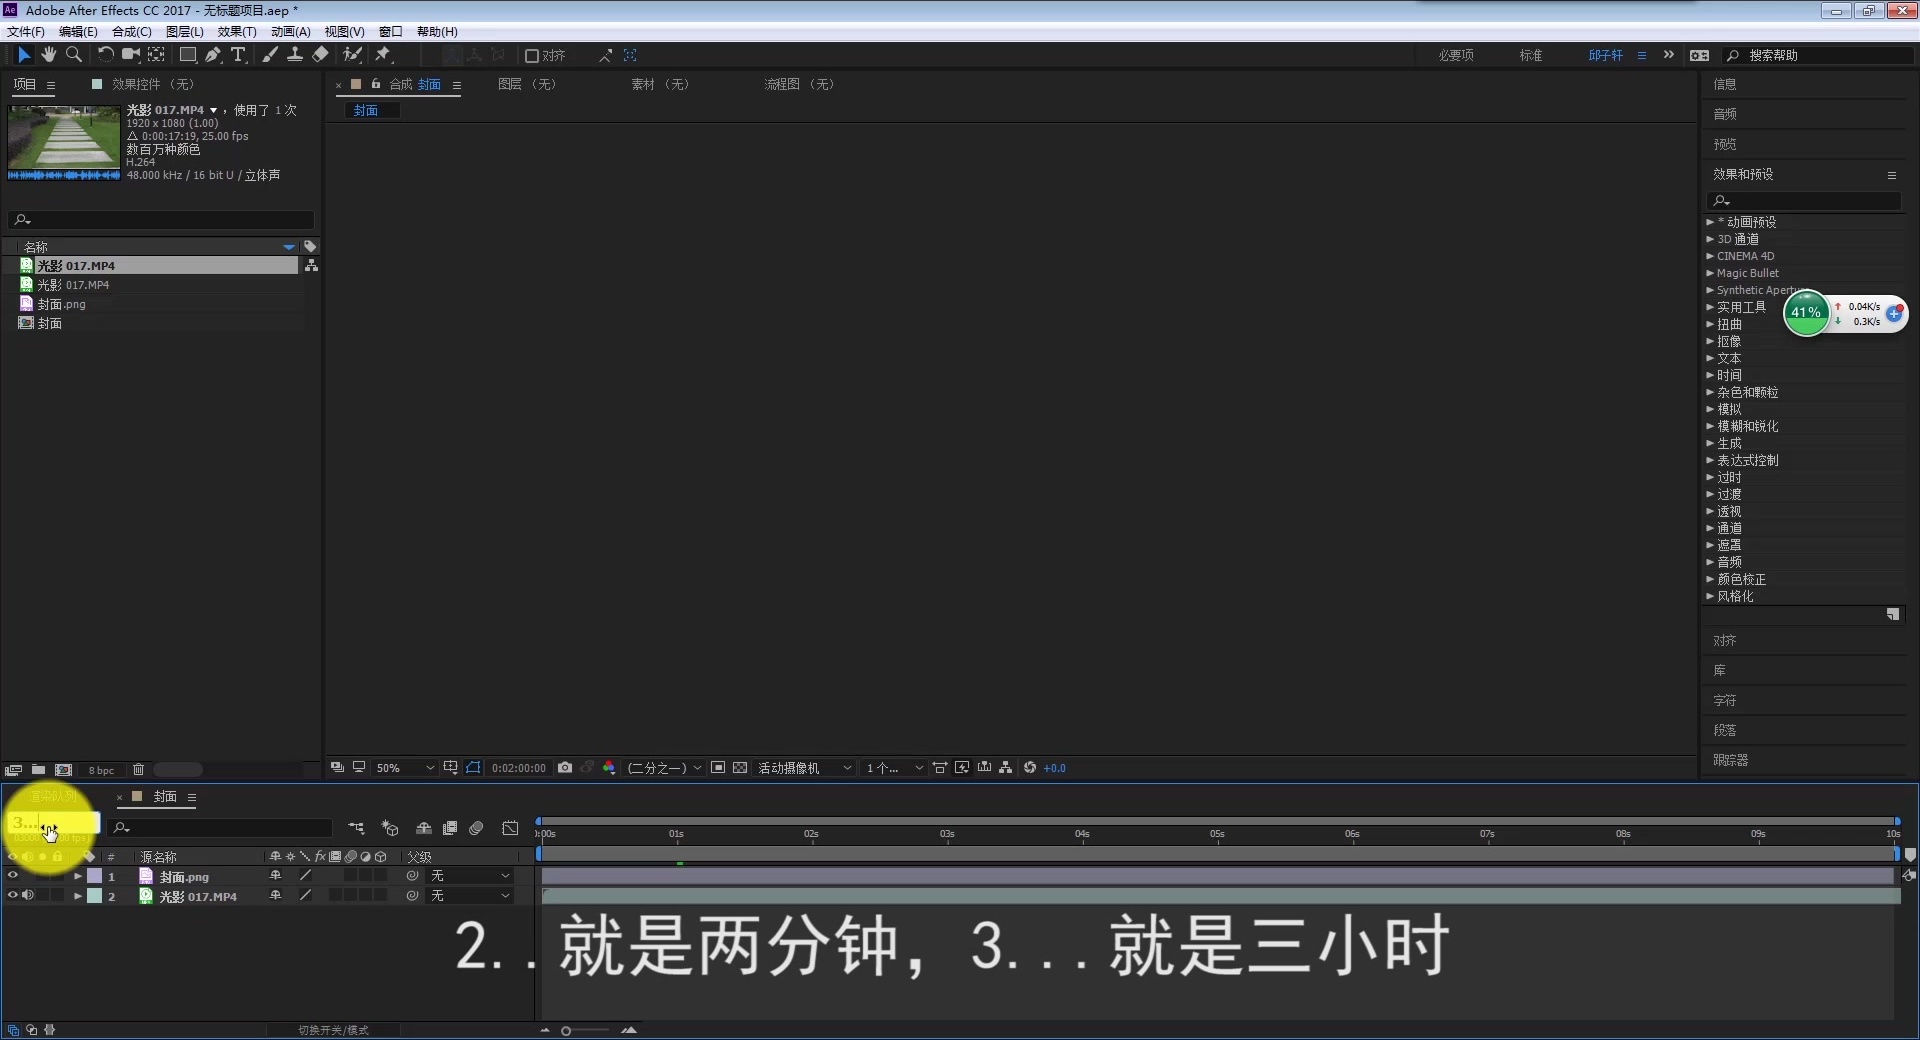Select the Selection arrow tool
This screenshot has width=1920, height=1040.
[24, 55]
